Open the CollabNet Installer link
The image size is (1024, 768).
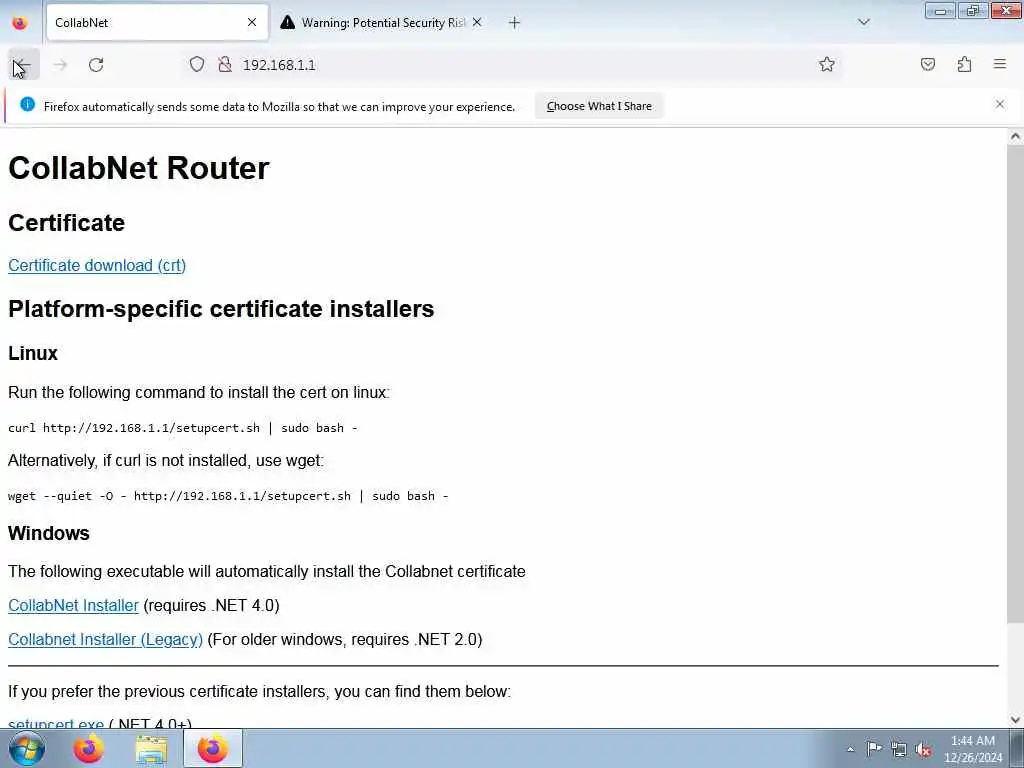pyautogui.click(x=73, y=605)
